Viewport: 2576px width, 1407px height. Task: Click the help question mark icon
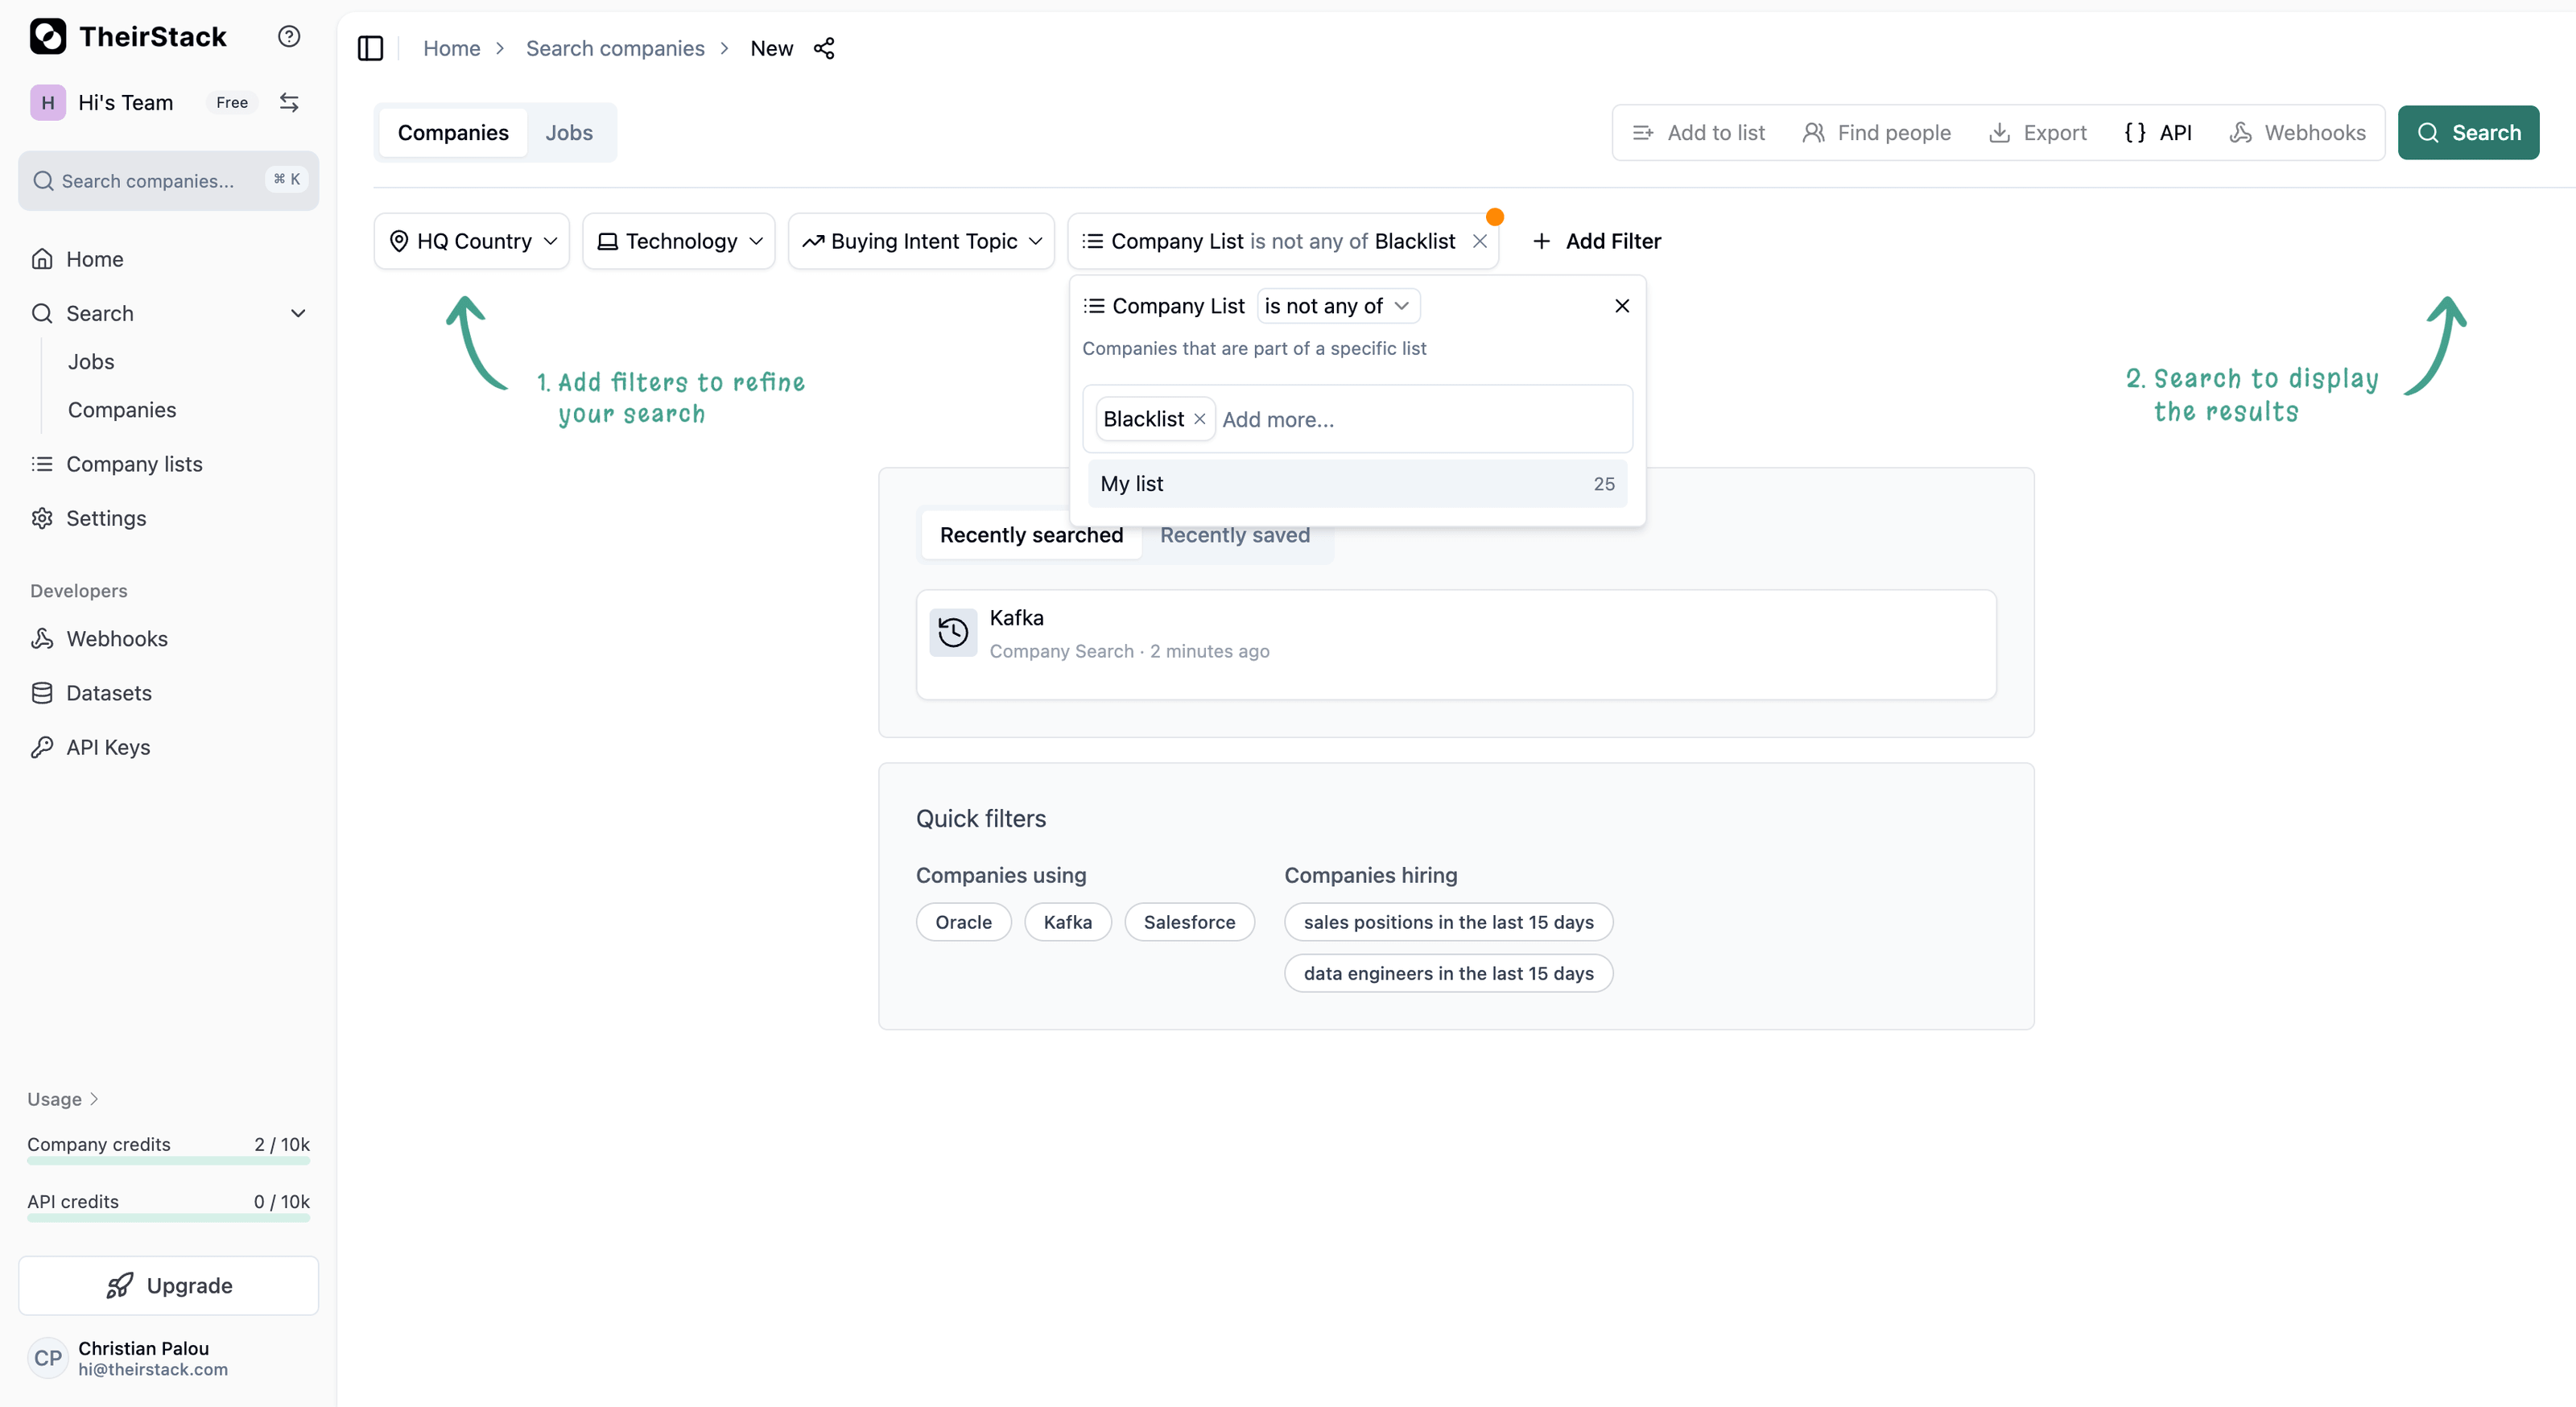[x=289, y=36]
